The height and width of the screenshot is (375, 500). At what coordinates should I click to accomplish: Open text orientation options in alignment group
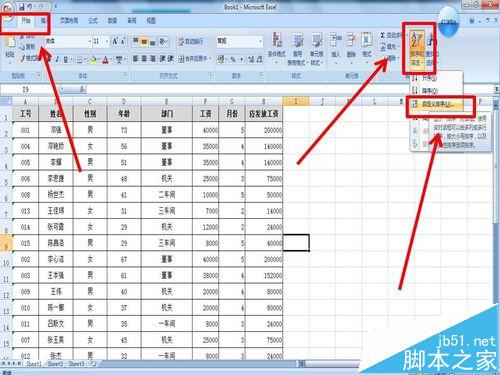click(x=163, y=41)
